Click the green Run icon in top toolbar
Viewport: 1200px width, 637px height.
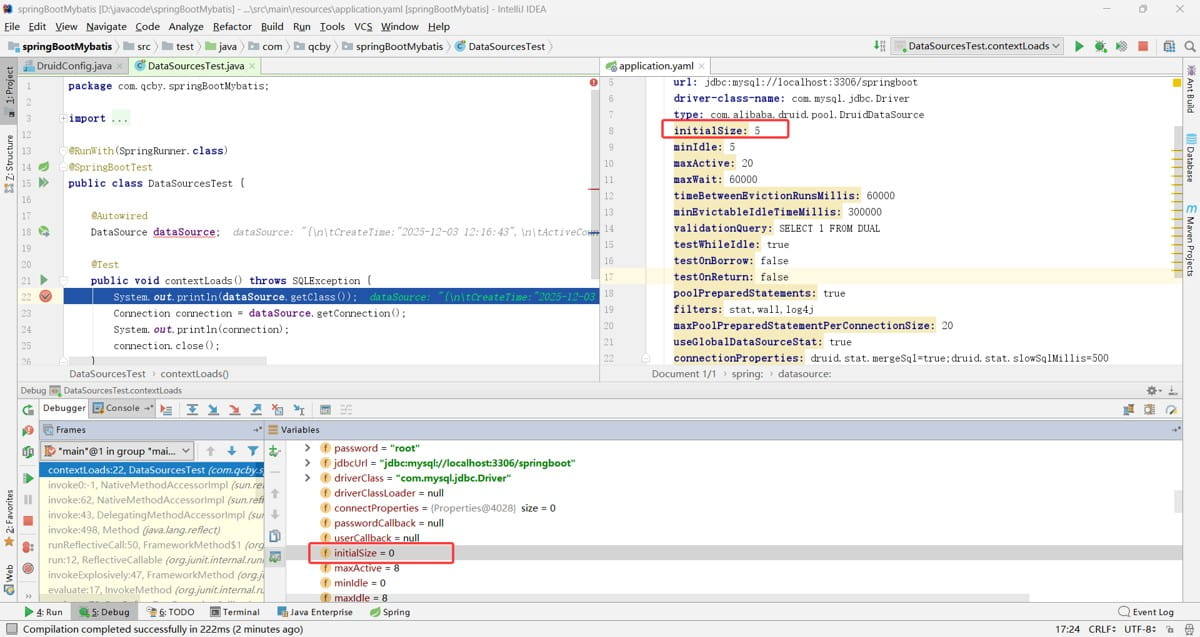point(1079,46)
